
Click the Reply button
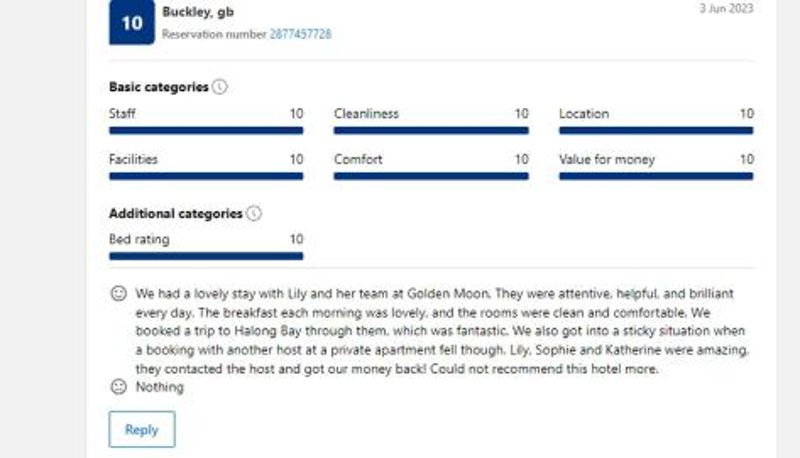[142, 429]
